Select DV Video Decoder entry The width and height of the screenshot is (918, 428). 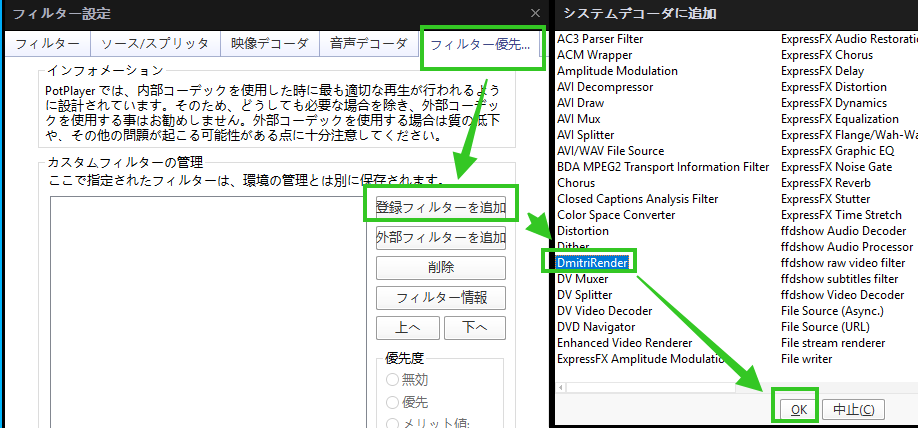coord(604,311)
